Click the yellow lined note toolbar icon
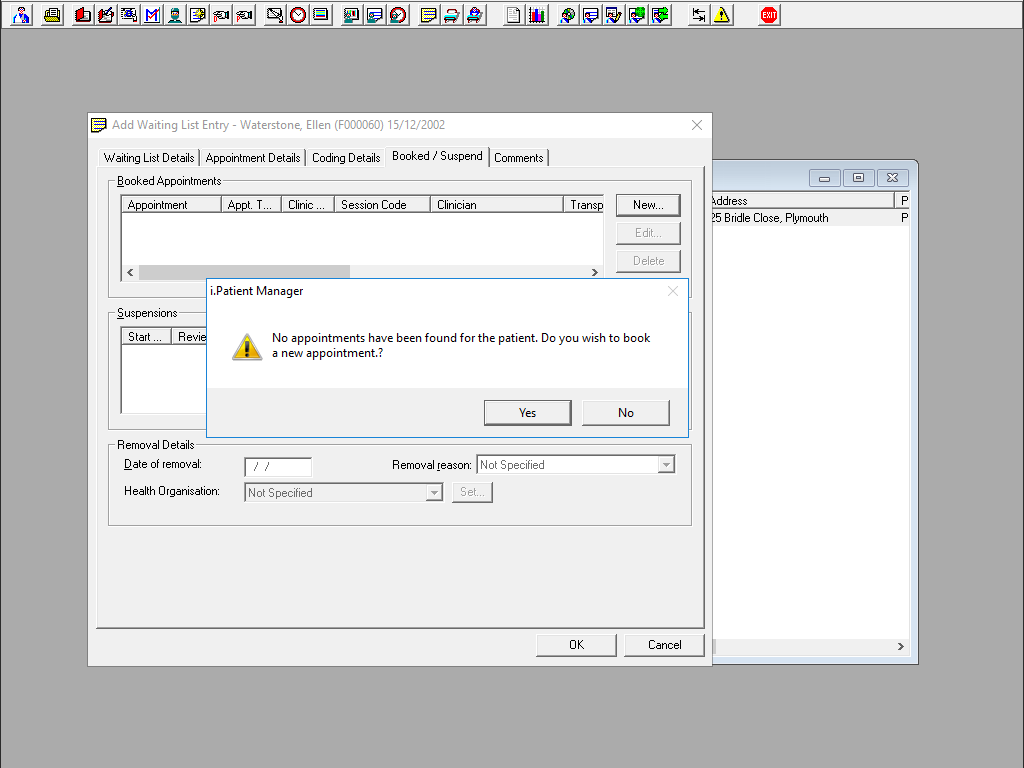The height and width of the screenshot is (768, 1024). click(x=428, y=14)
